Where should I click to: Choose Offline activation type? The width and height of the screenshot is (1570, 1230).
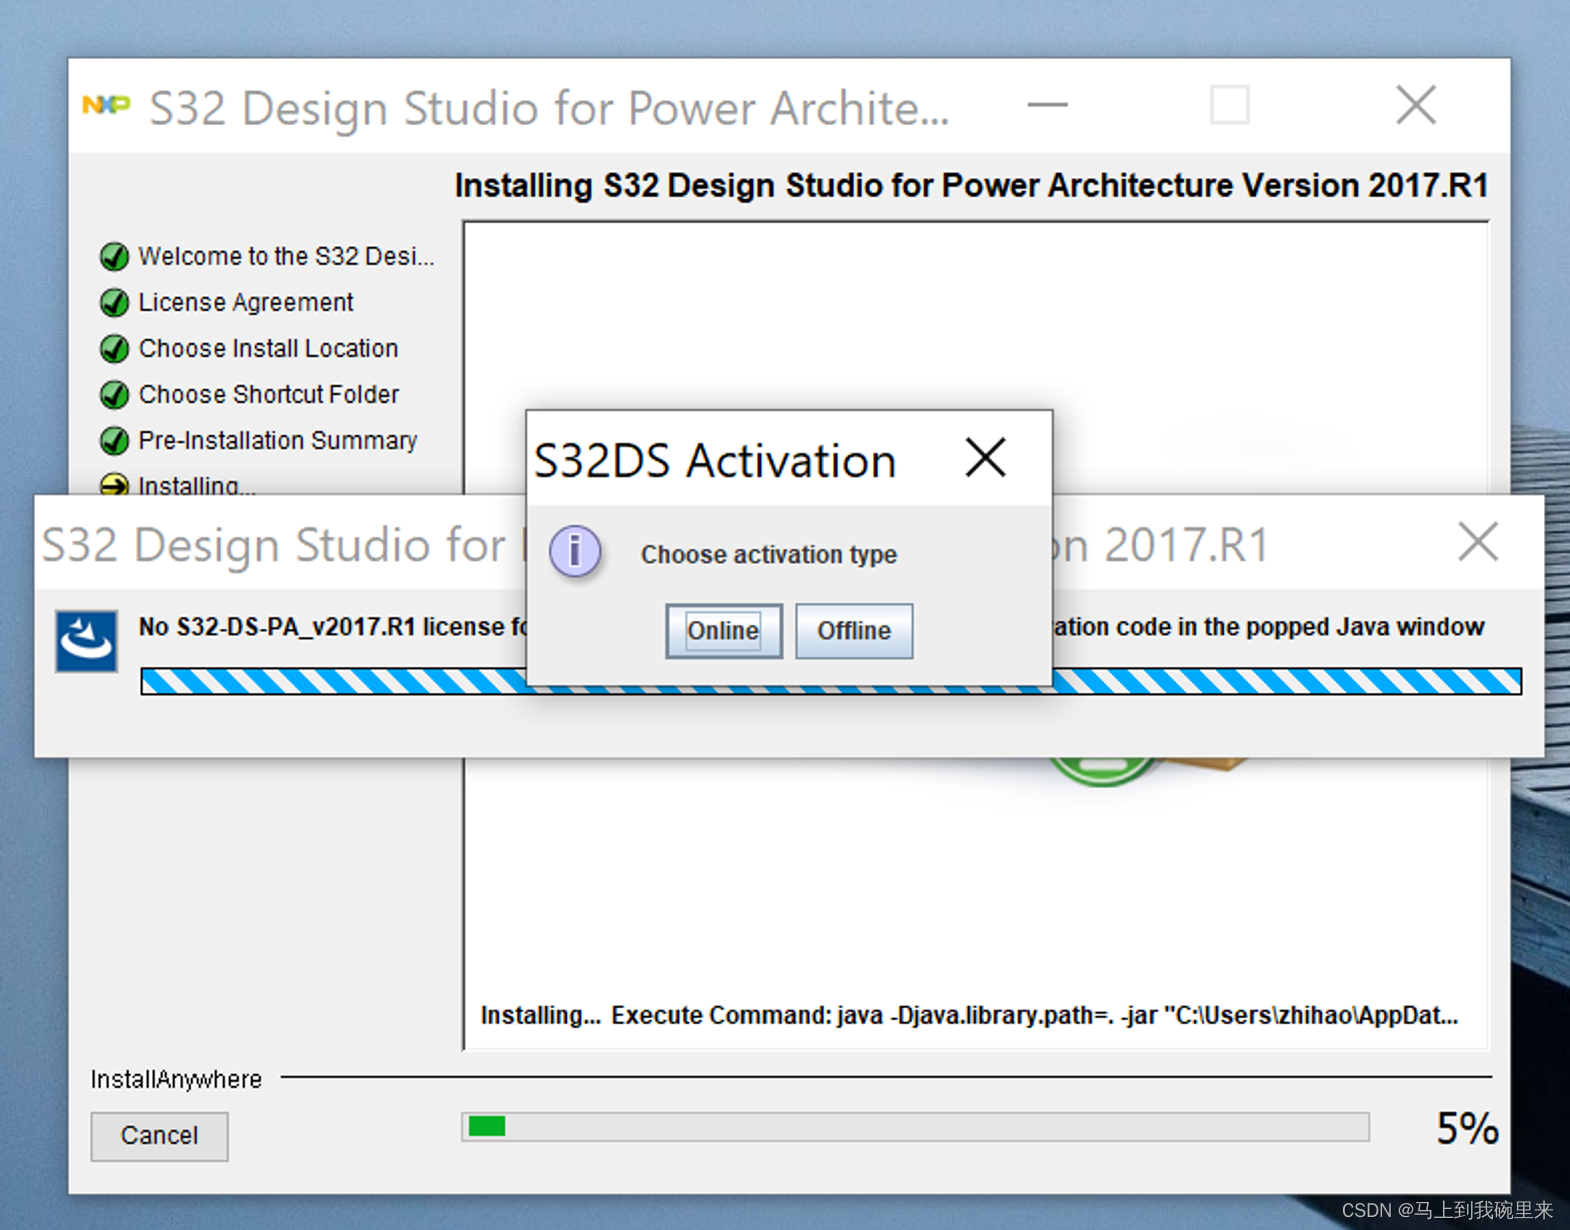pyautogui.click(x=854, y=631)
